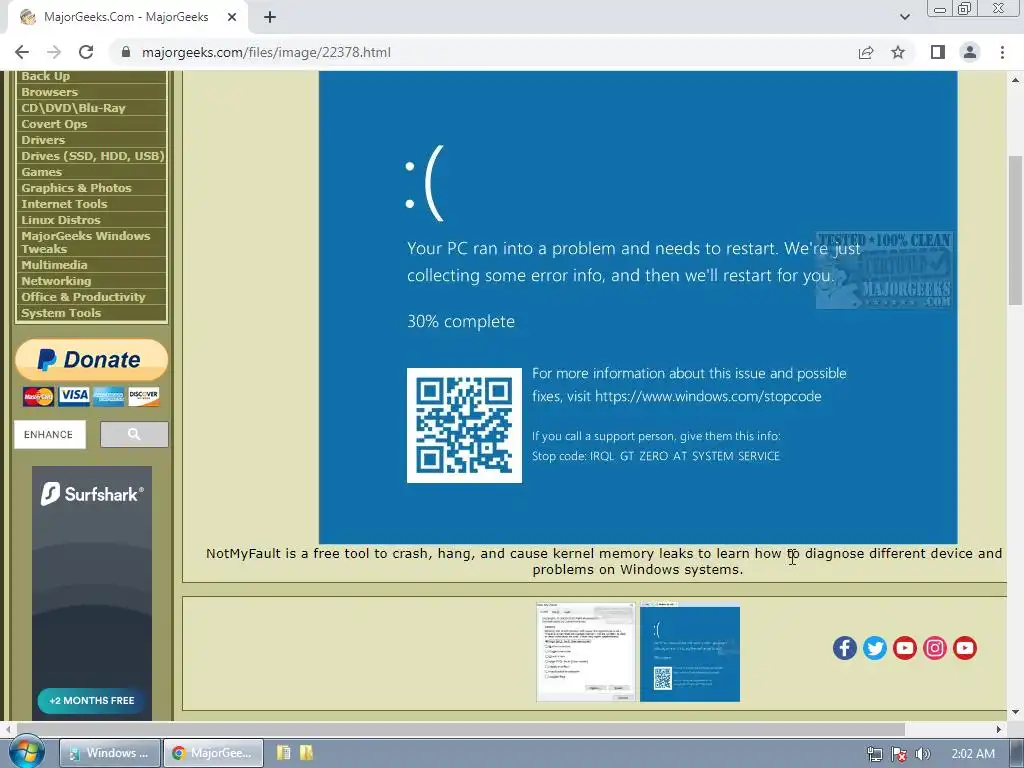Open the MajorGeeks Twitter icon
Screen dimensions: 1024x768
coord(874,648)
